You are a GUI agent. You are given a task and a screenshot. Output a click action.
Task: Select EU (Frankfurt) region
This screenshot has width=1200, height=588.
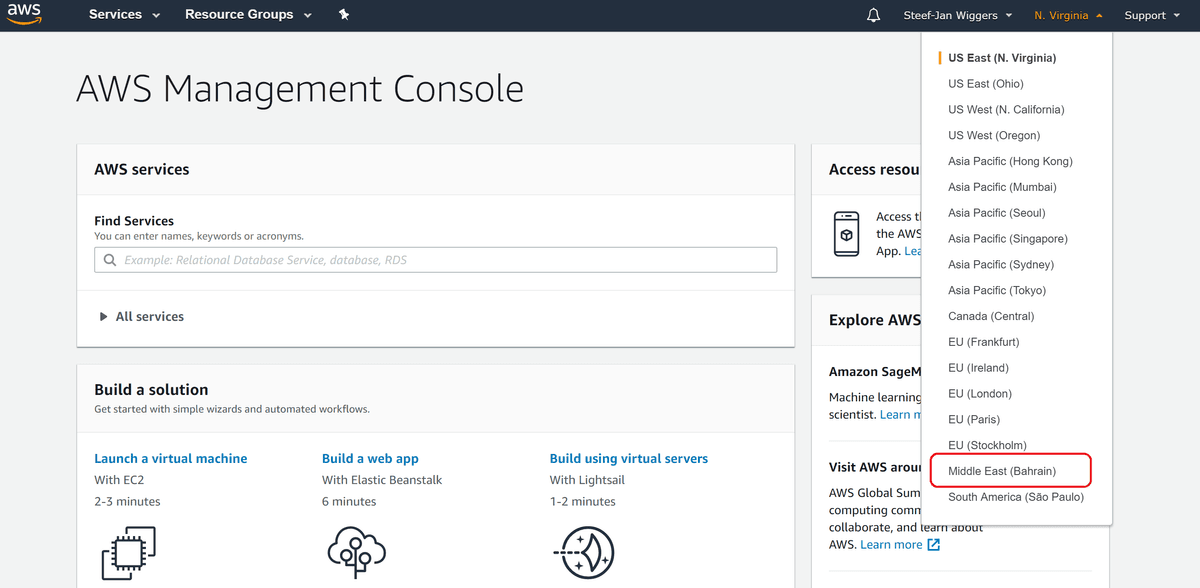[984, 342]
